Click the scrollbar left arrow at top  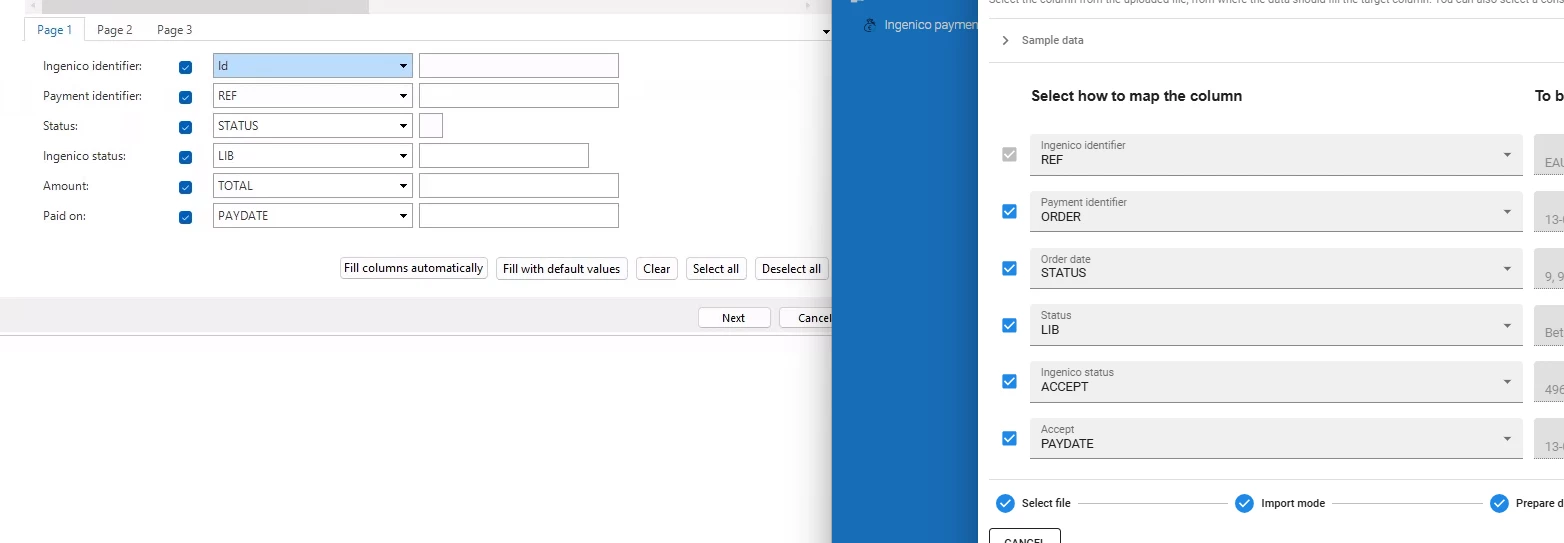(32, 6)
